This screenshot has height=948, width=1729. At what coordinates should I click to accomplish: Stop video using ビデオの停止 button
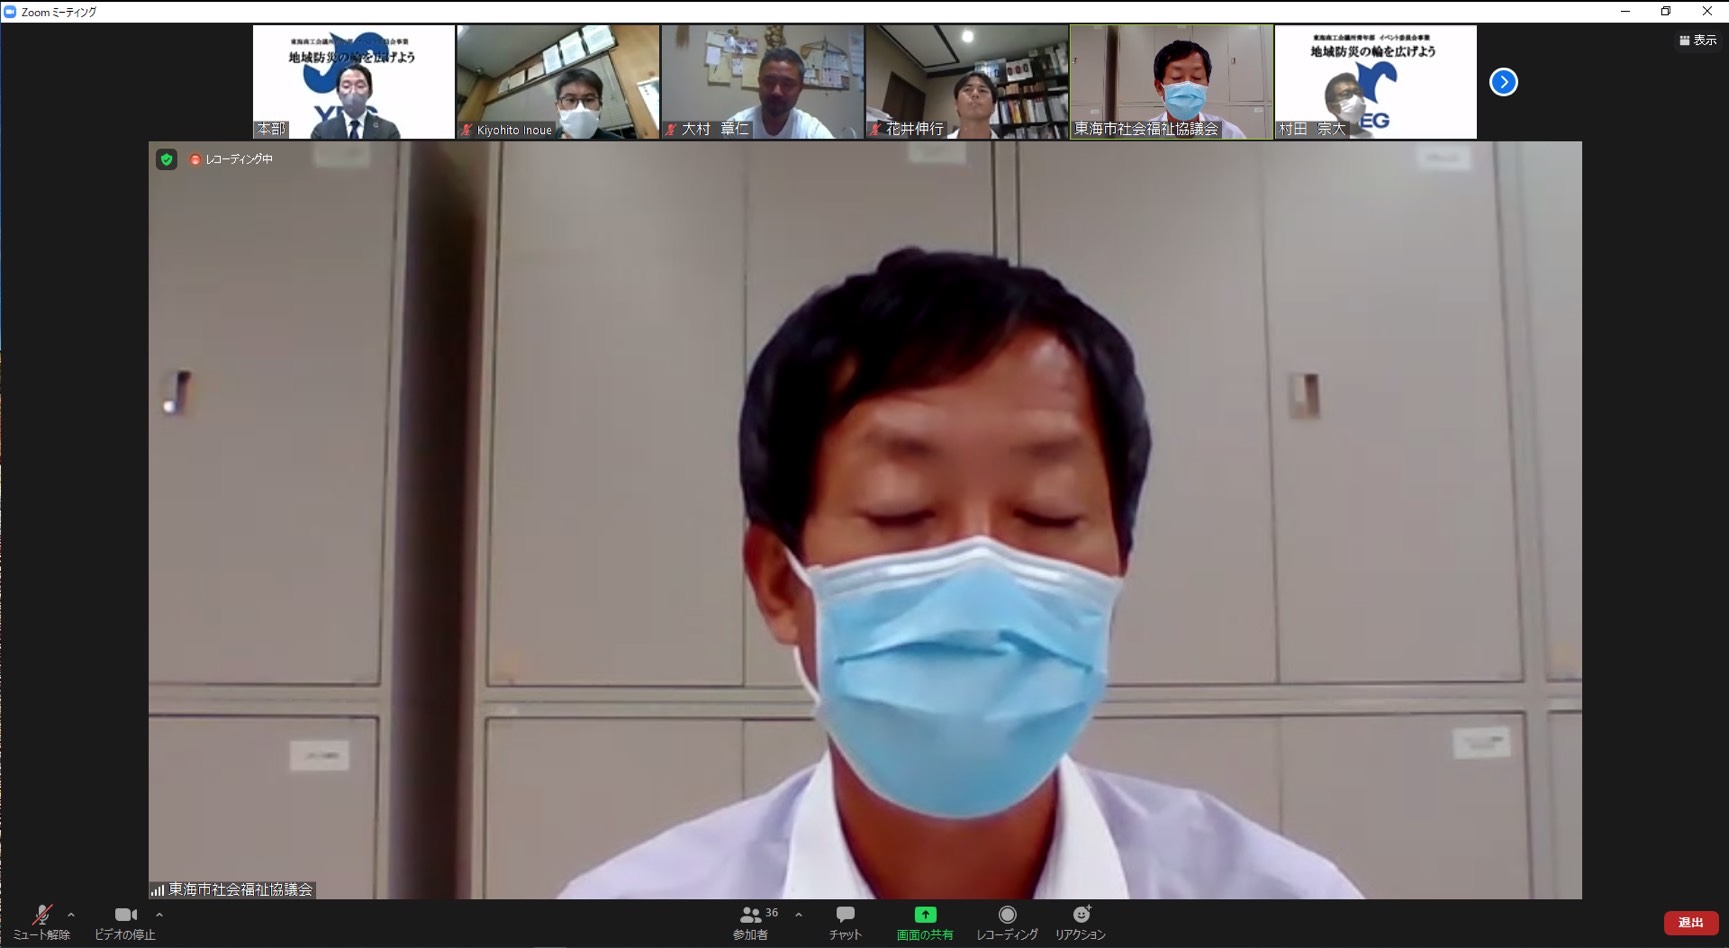(x=125, y=922)
